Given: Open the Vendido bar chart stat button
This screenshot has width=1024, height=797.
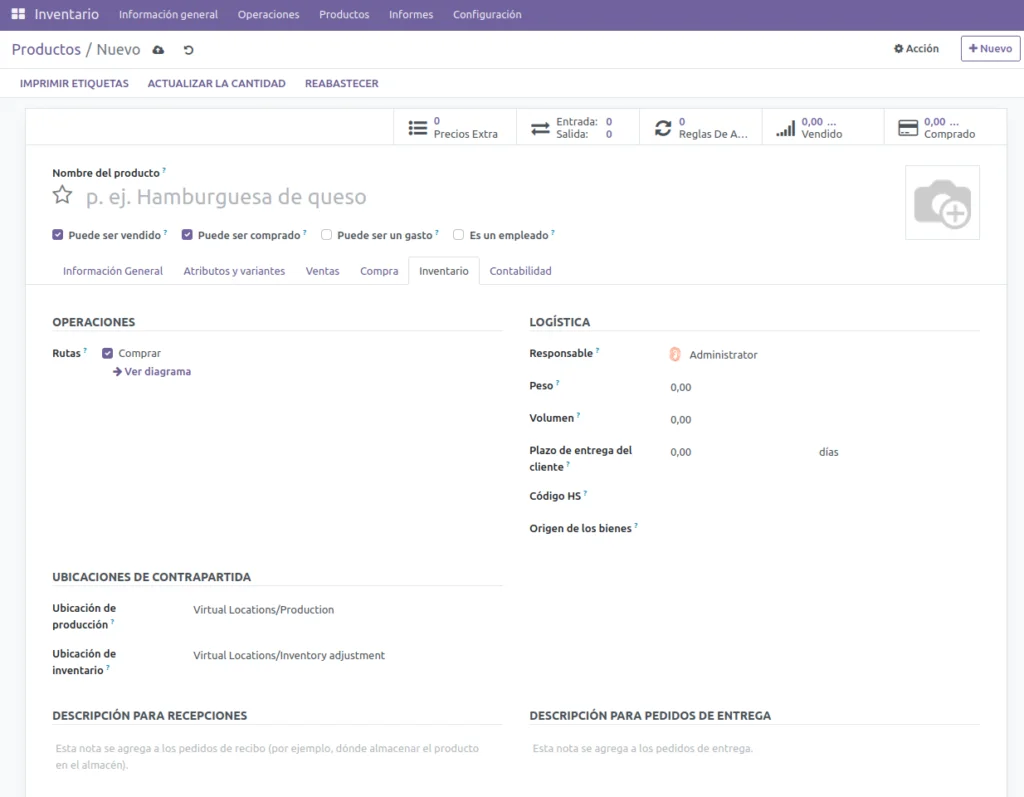Looking at the screenshot, I should click(x=822, y=127).
